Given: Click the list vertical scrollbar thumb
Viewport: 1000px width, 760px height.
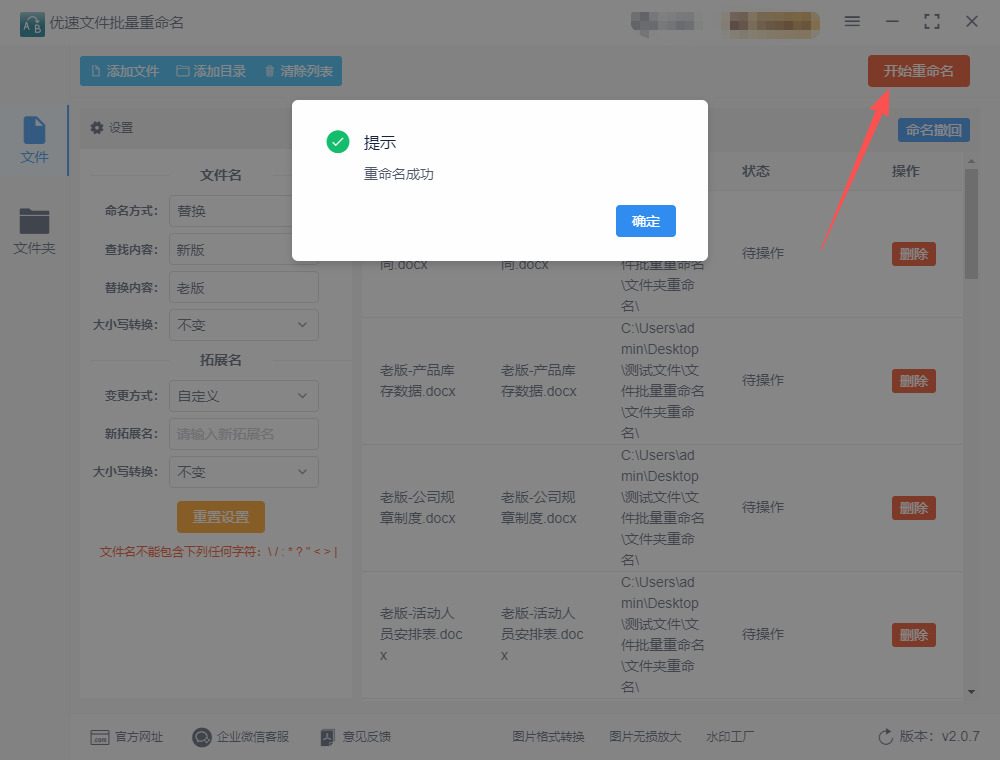Looking at the screenshot, I should (971, 224).
